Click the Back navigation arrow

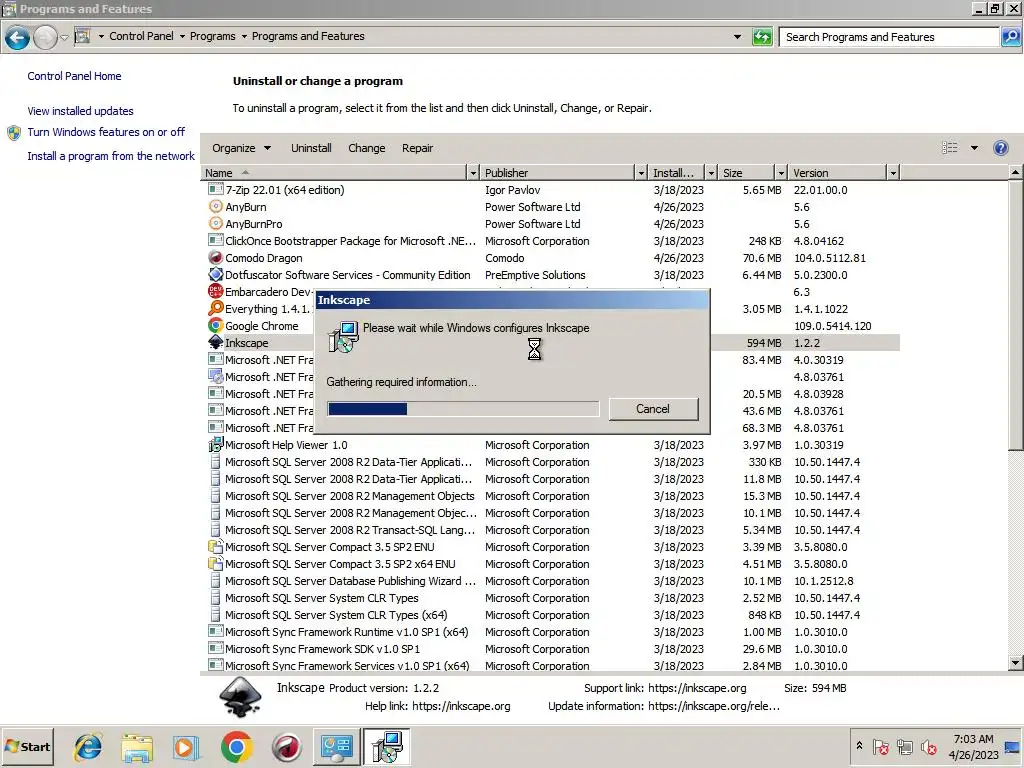(17, 37)
